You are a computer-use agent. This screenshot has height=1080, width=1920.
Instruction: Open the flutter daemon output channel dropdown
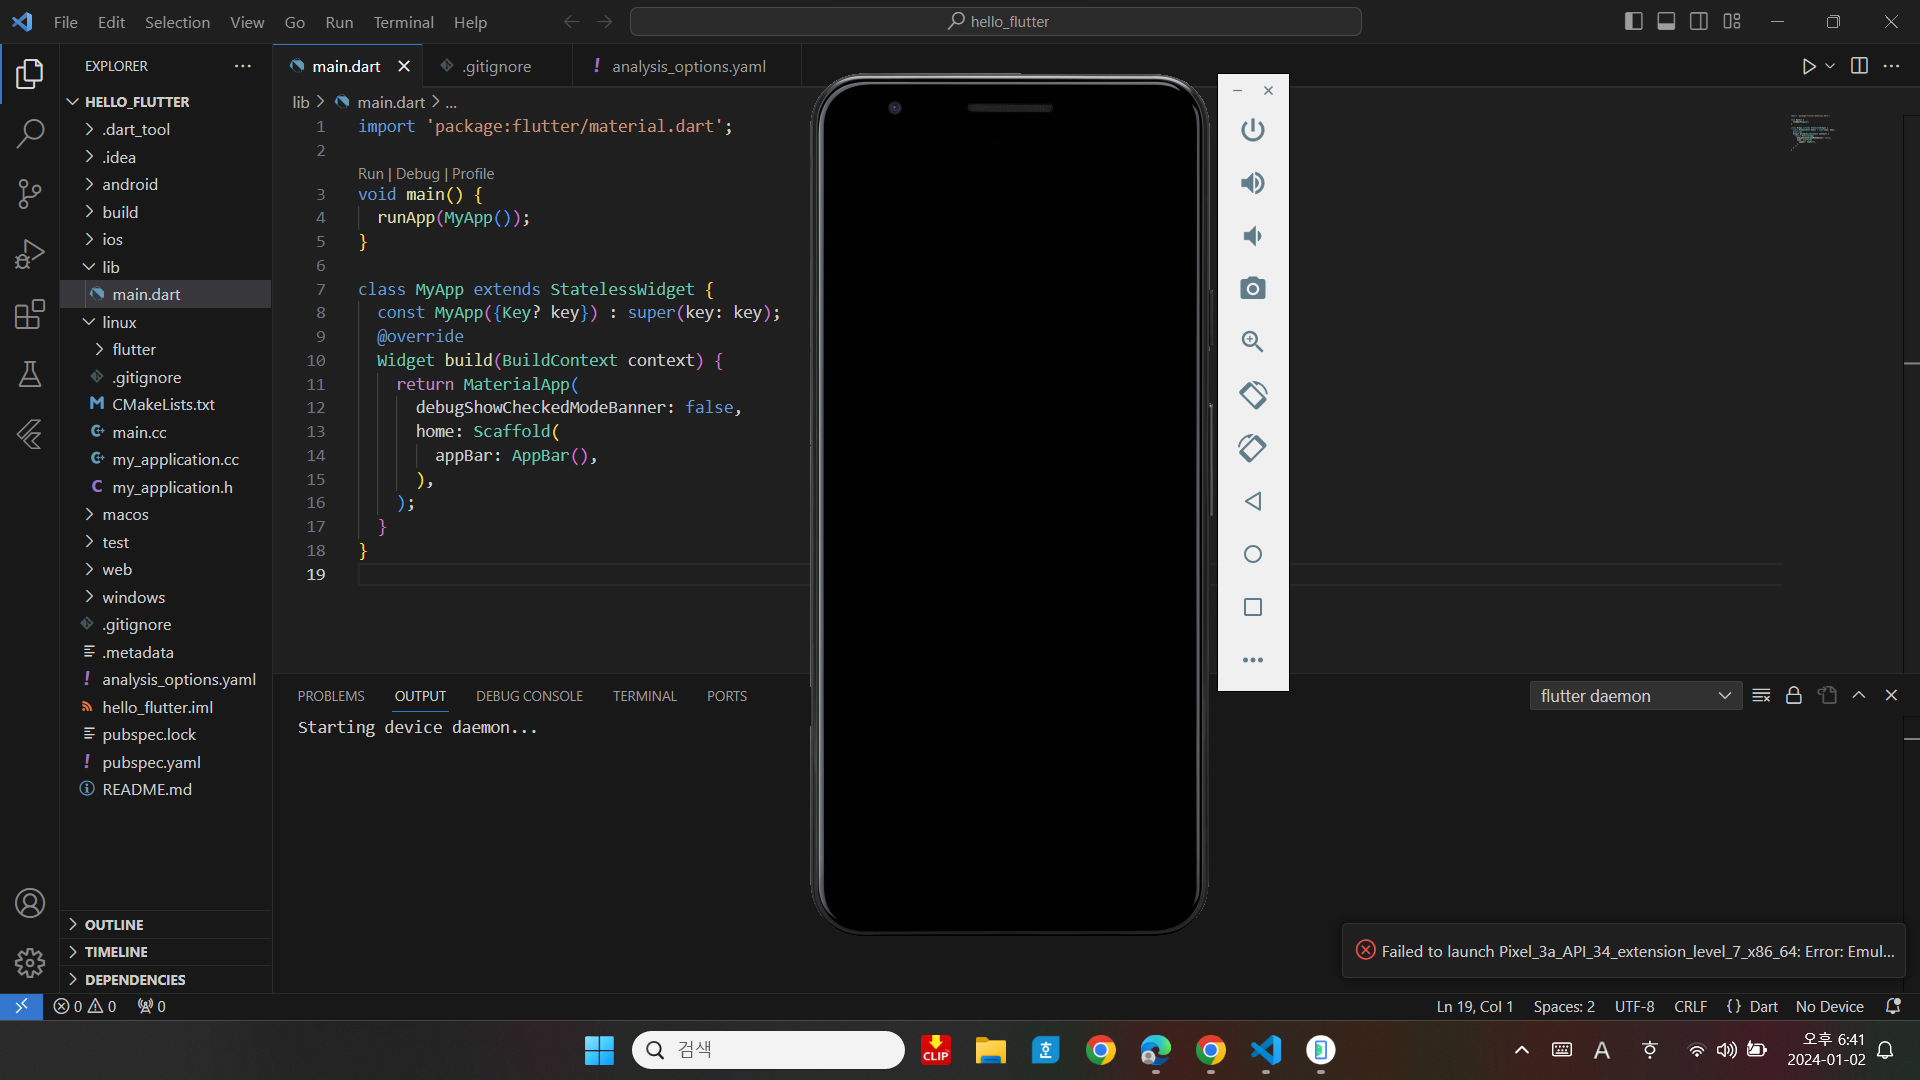point(1636,696)
